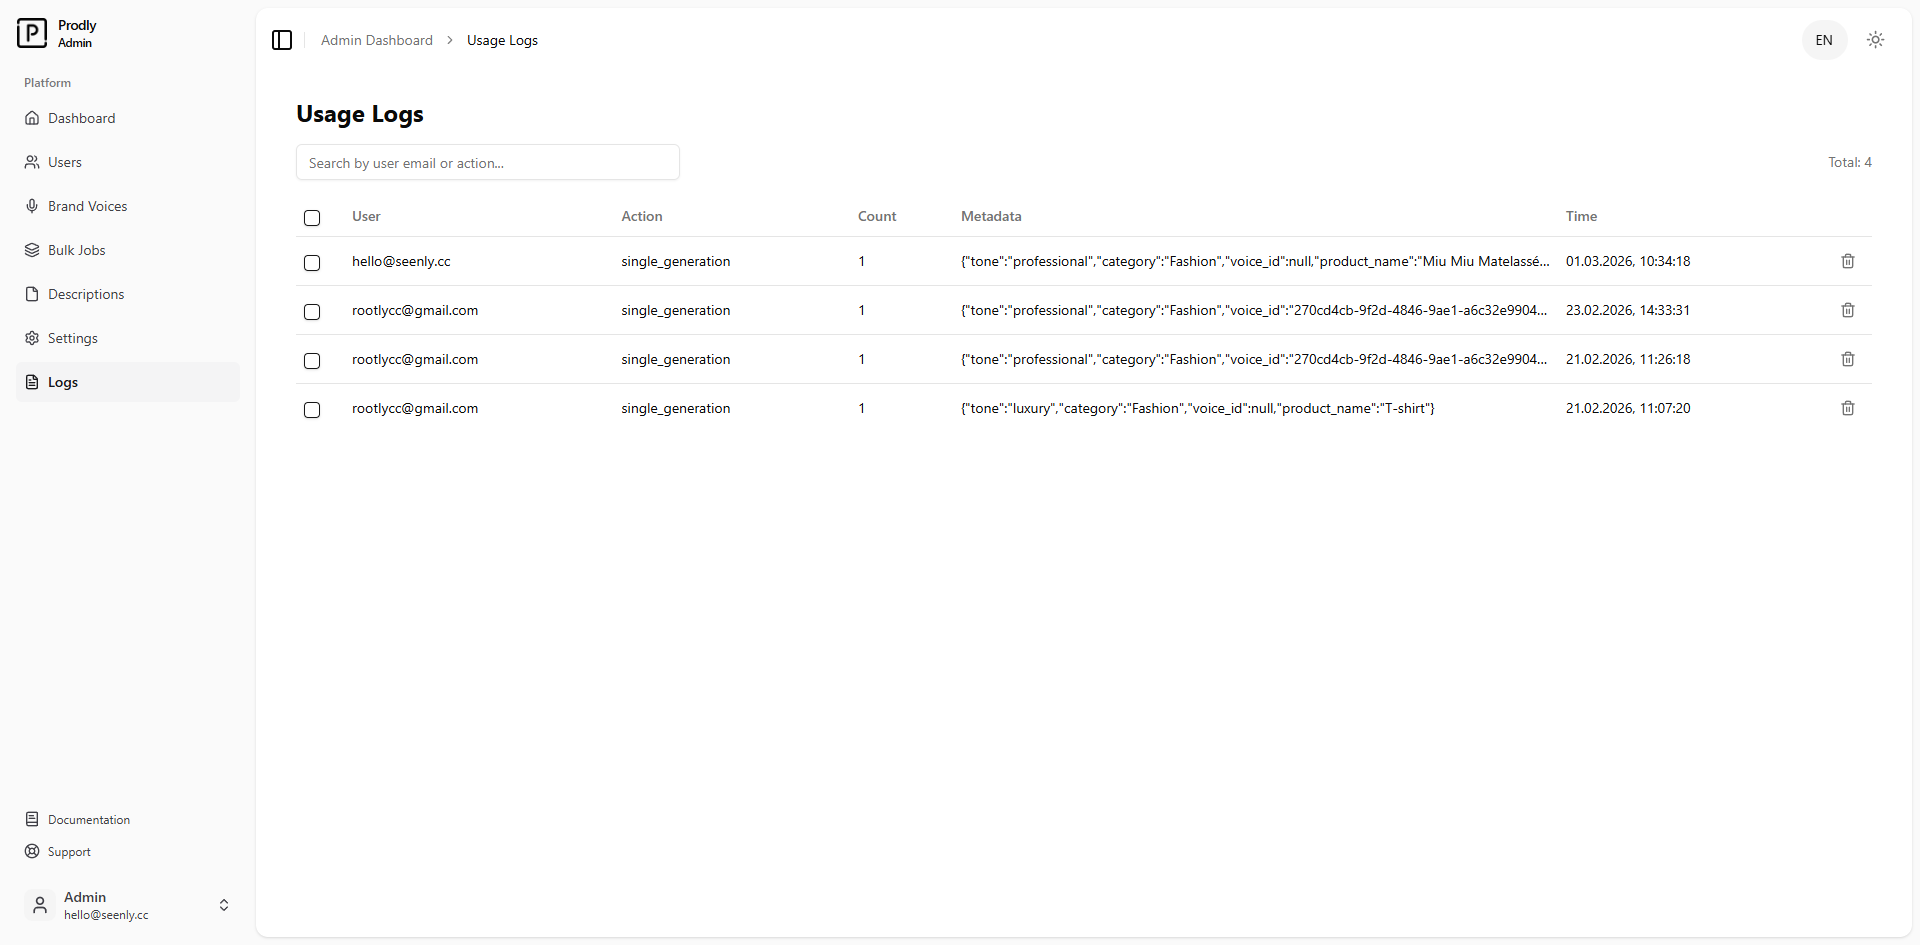Toggle the sidebar collapse icon
Viewport: 1920px width, 945px height.
click(282, 40)
